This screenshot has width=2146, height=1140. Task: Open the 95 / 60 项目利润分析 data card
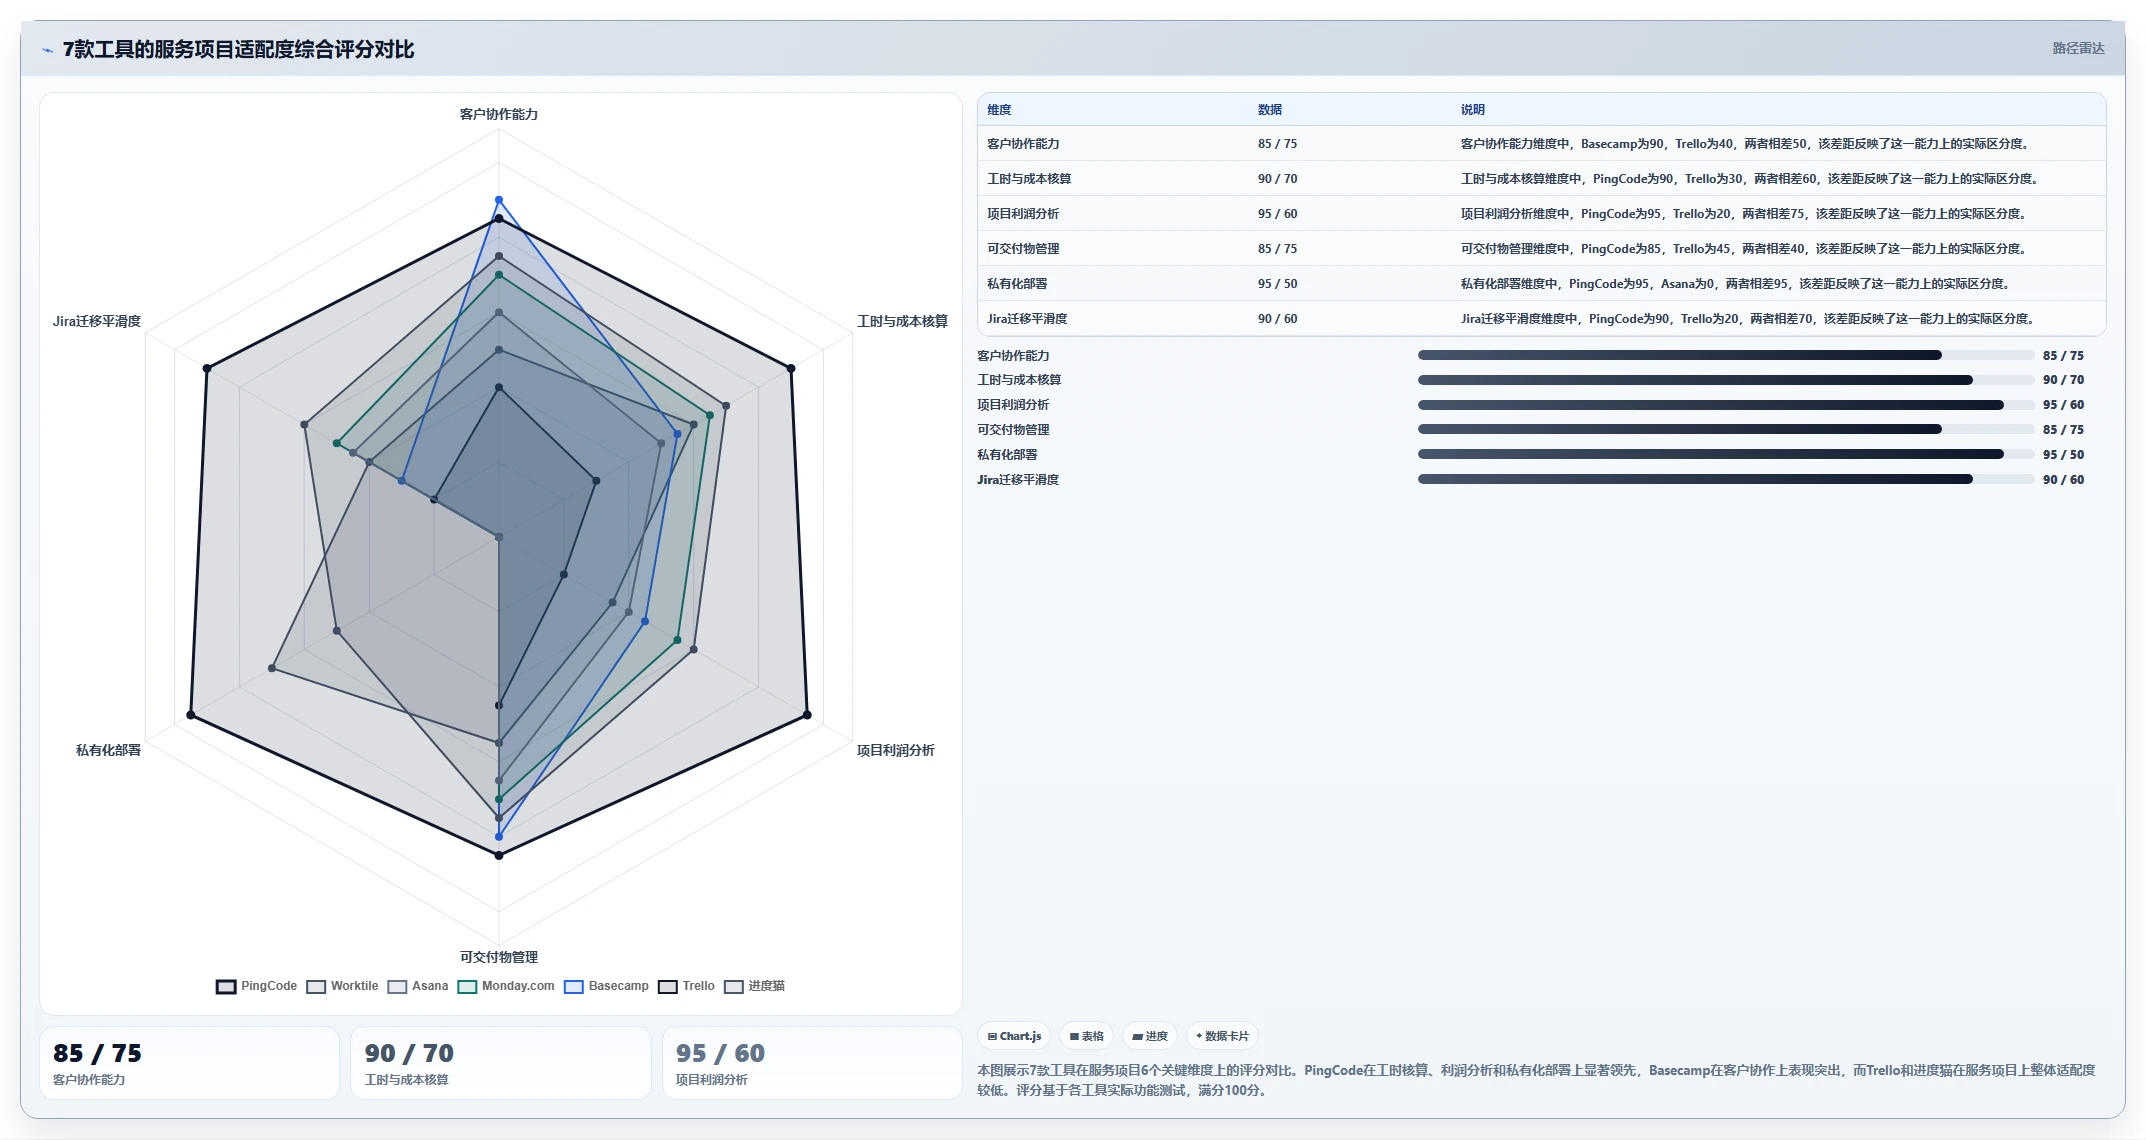tap(811, 1063)
